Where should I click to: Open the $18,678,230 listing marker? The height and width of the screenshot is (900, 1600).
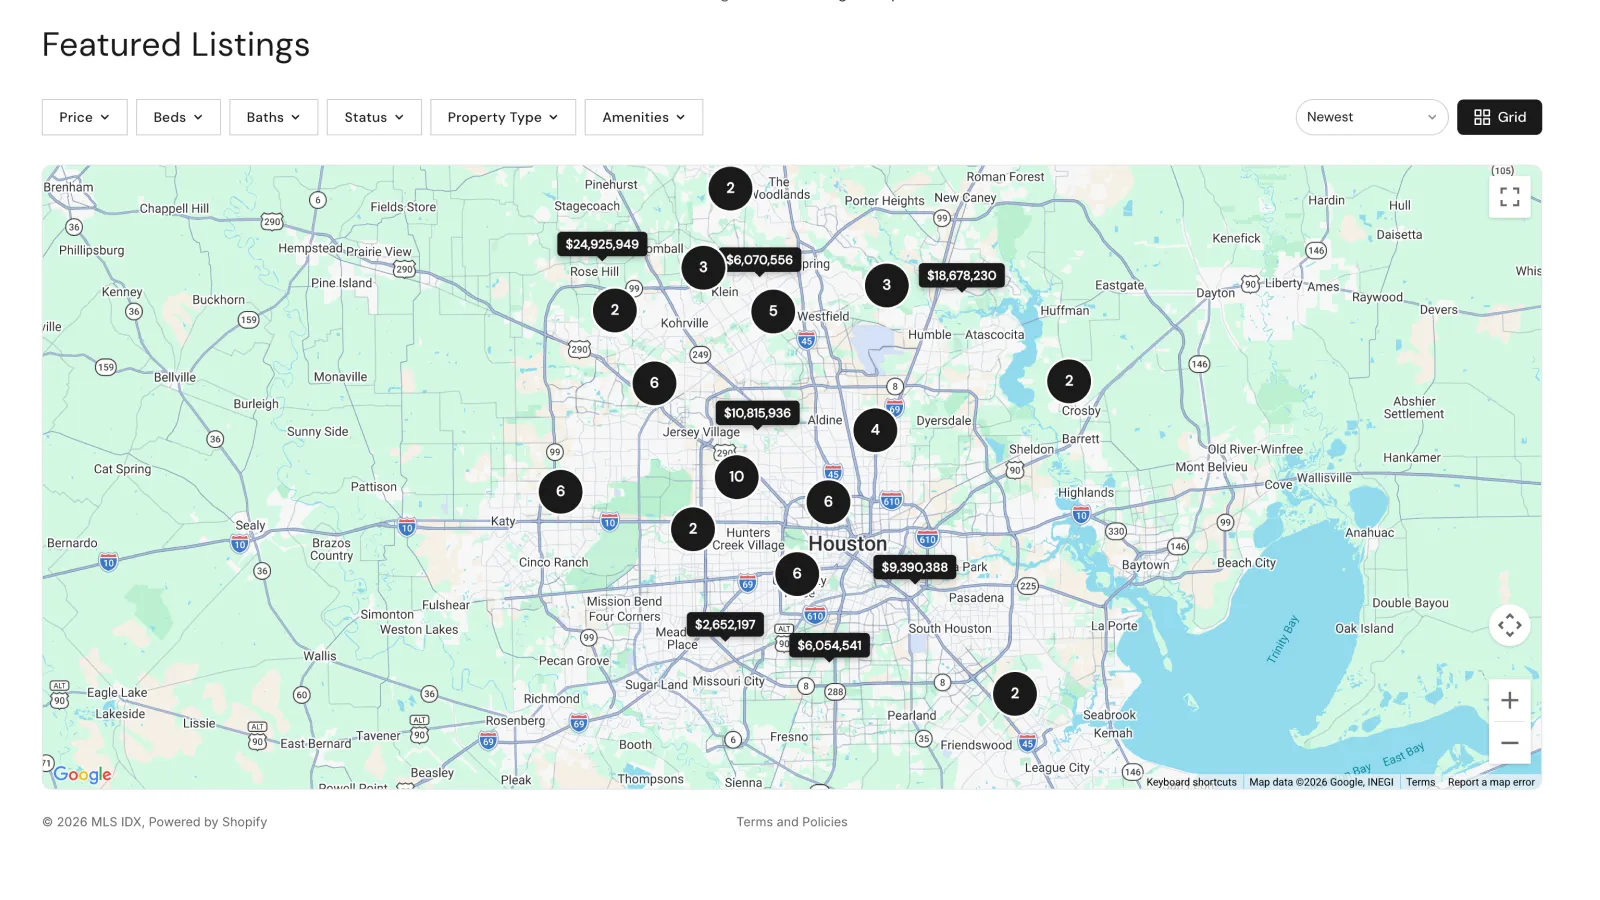point(961,275)
